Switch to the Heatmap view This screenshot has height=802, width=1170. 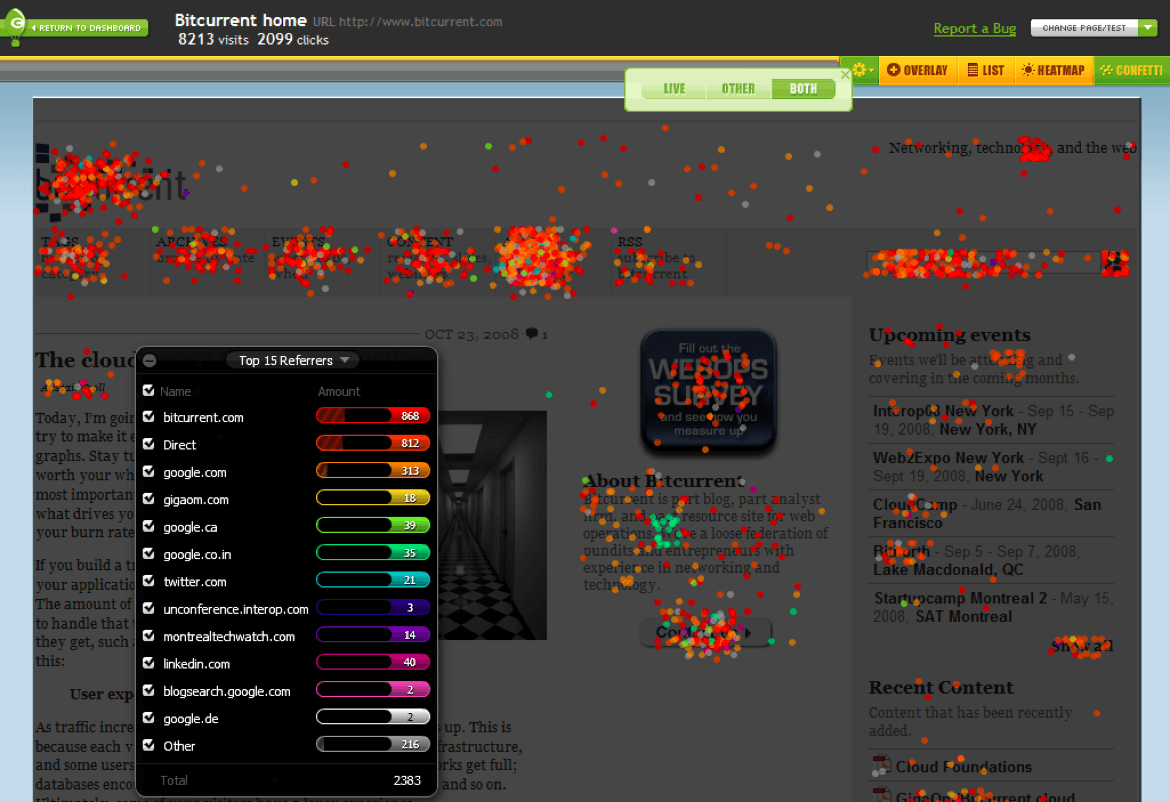point(1054,70)
